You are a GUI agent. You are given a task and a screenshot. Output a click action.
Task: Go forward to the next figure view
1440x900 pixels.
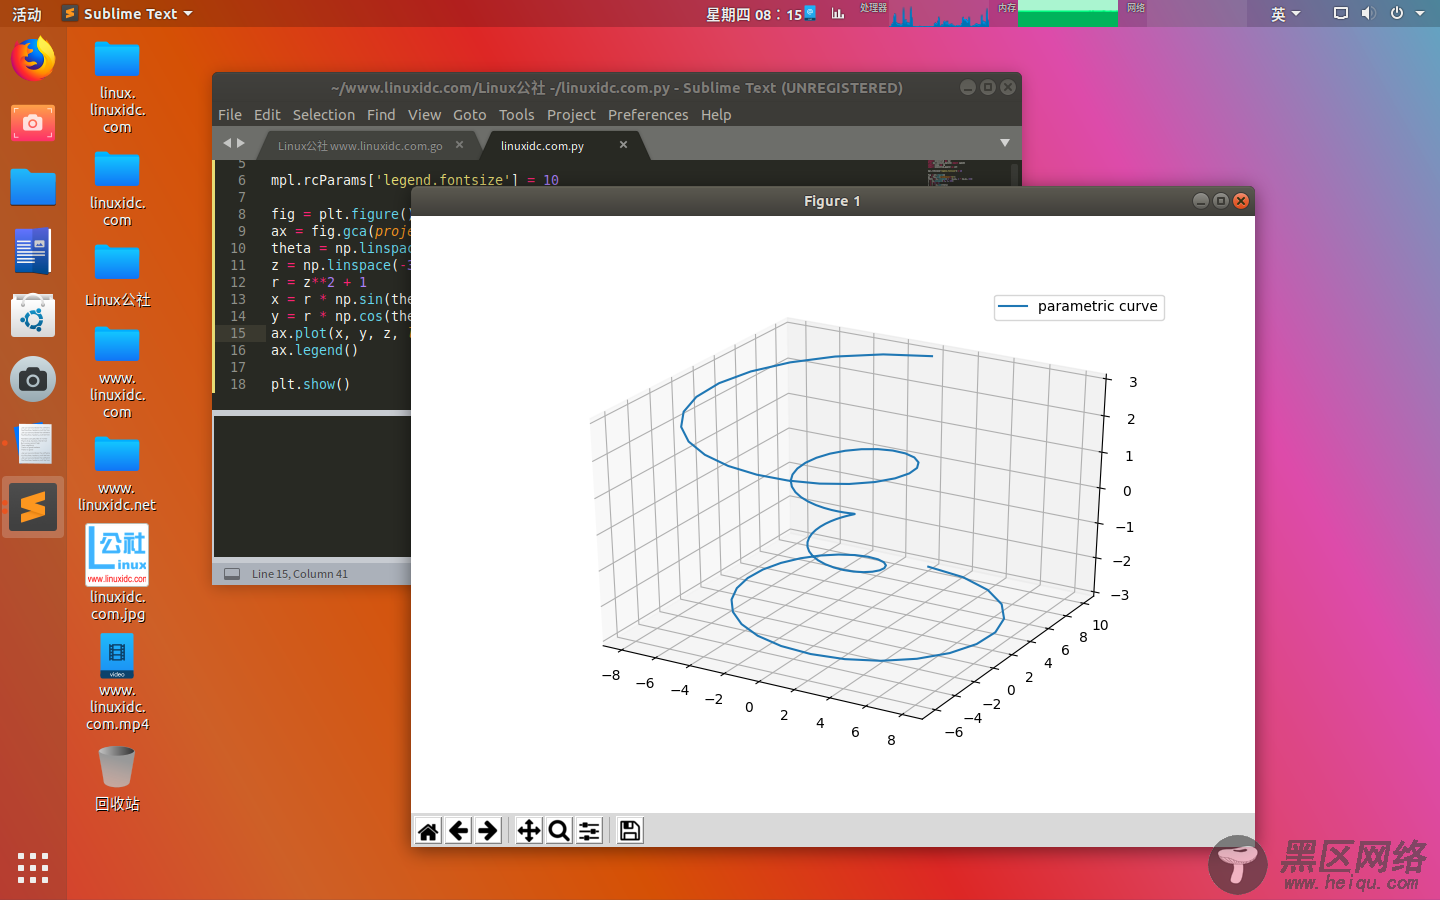tap(488, 831)
